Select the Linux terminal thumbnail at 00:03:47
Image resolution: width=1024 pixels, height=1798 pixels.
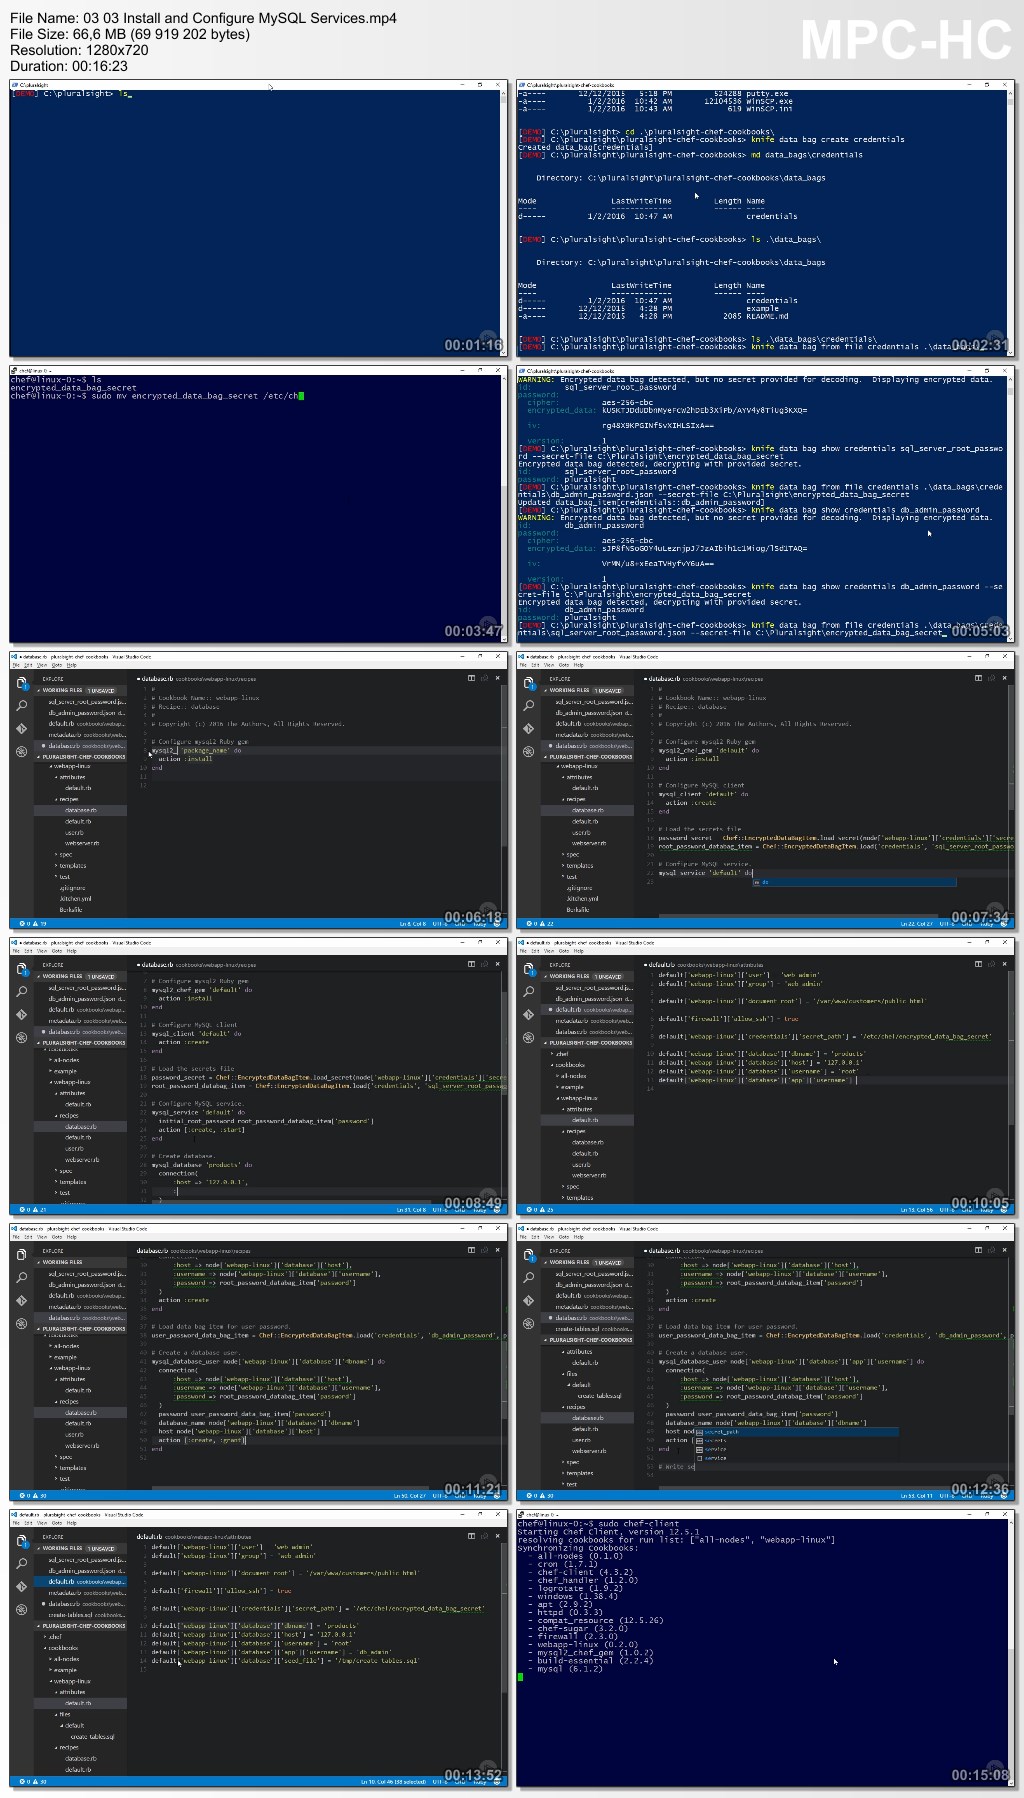pyautogui.click(x=258, y=504)
